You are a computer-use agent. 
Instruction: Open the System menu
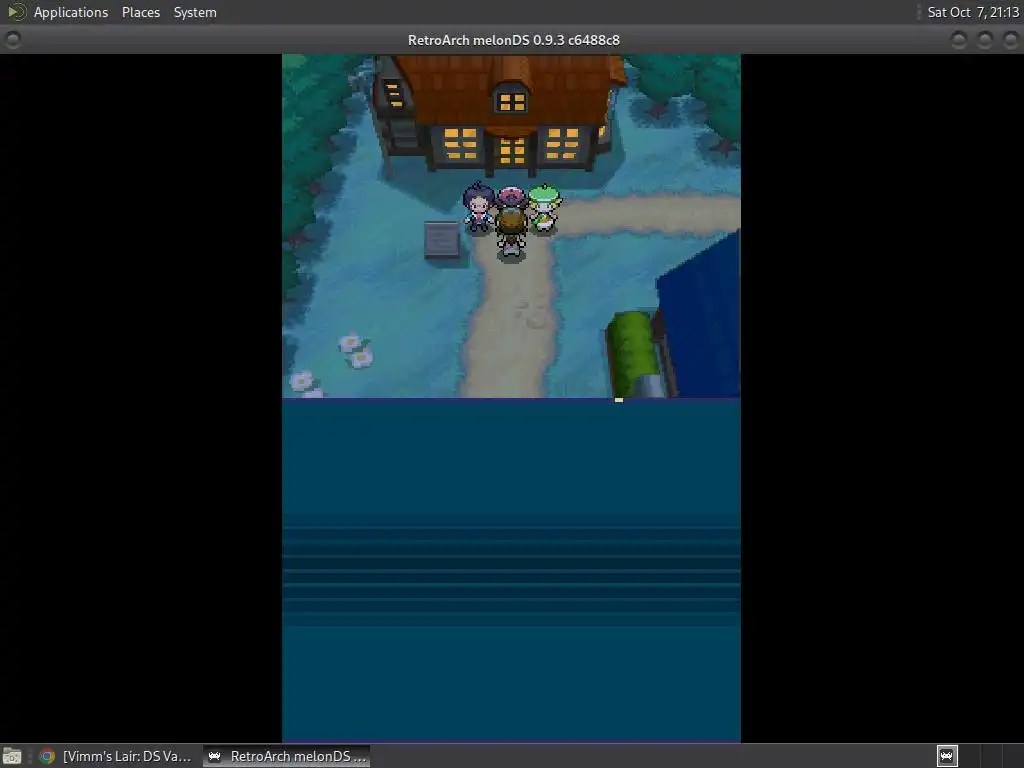click(195, 12)
